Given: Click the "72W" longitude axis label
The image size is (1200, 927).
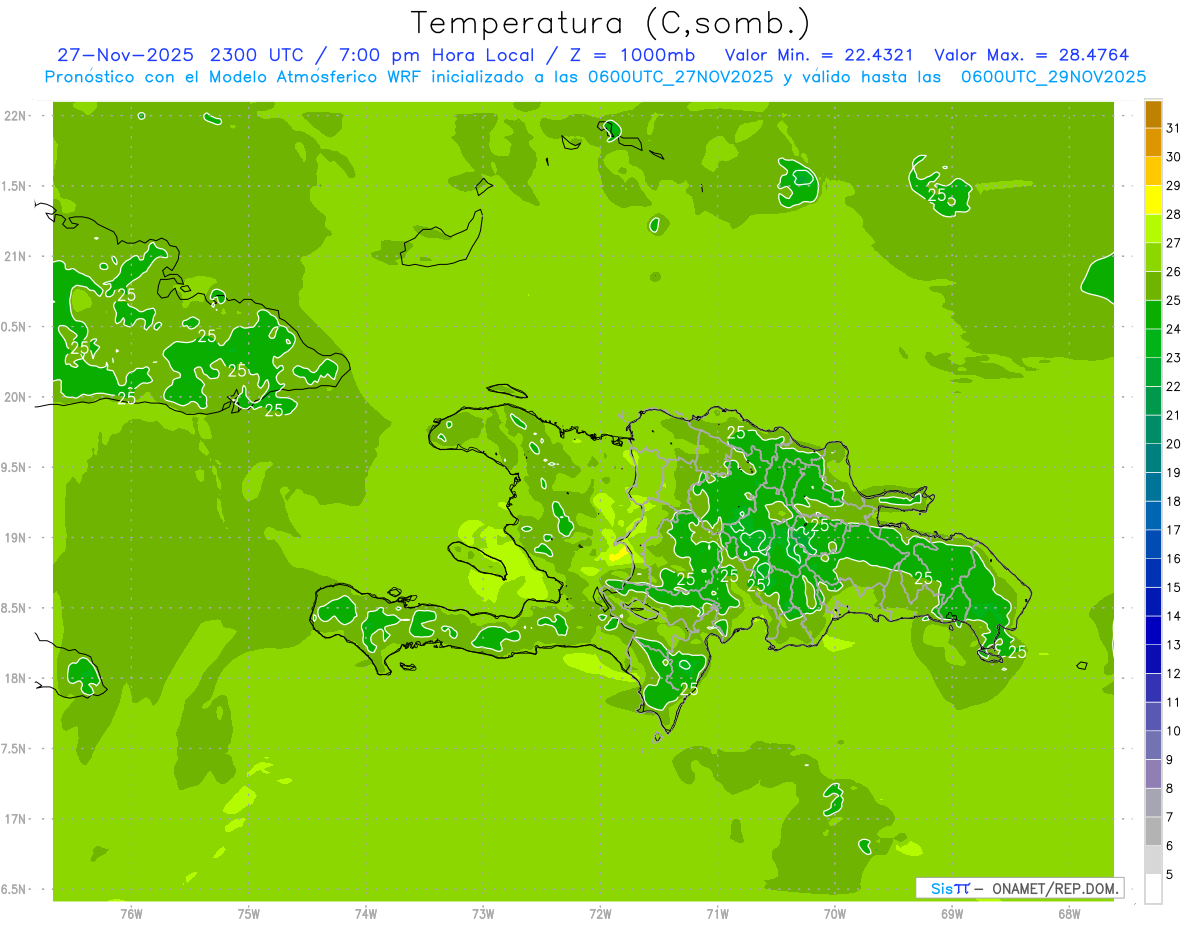Looking at the screenshot, I should [600, 914].
